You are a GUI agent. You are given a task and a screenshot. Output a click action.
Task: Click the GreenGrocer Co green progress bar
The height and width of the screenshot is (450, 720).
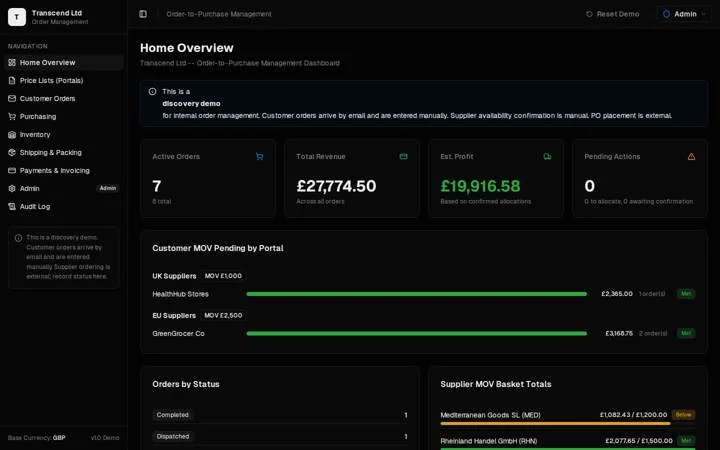[416, 333]
